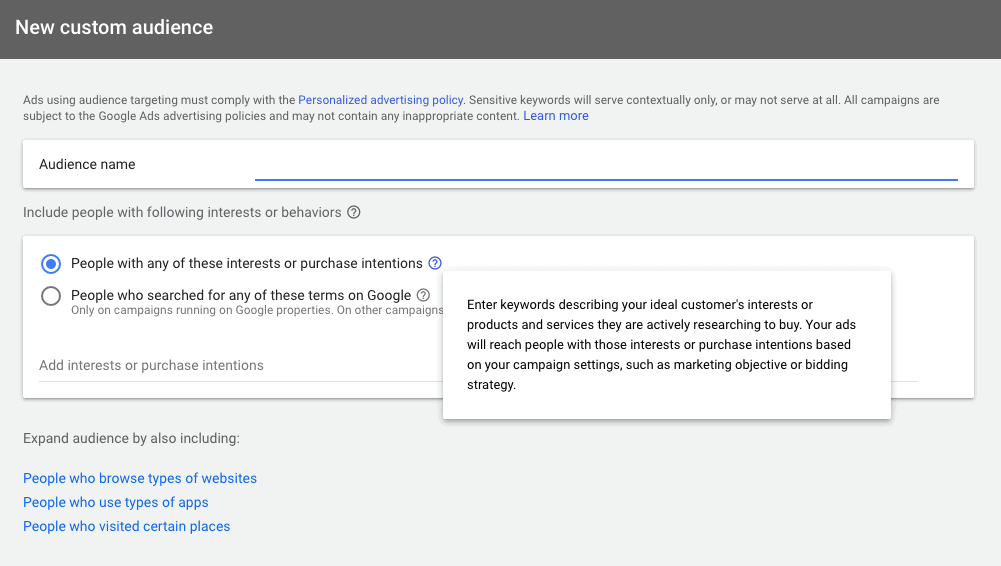Expand People who visited certain places
The width and height of the screenshot is (1001, 566).
pyautogui.click(x=127, y=526)
